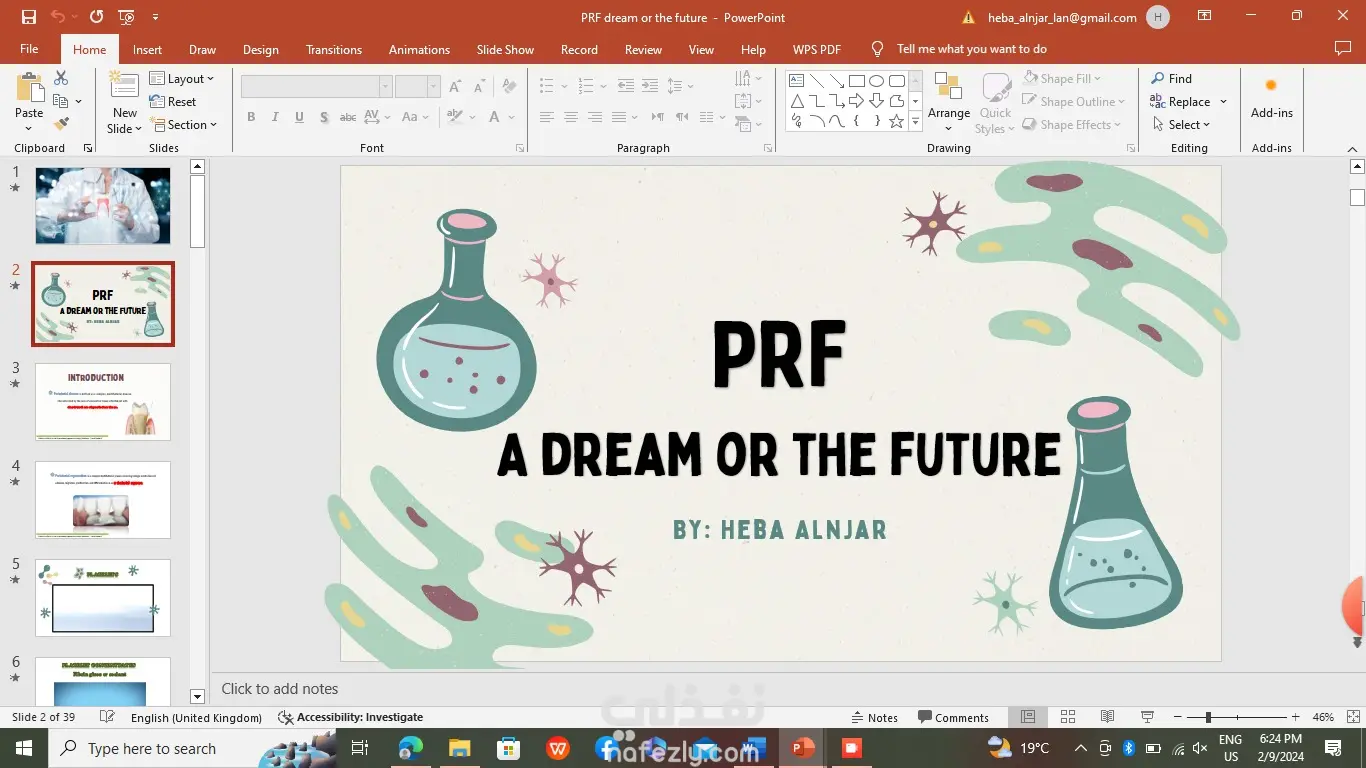Open Microsoft Edge from the taskbar
The image size is (1366, 768).
[410, 748]
